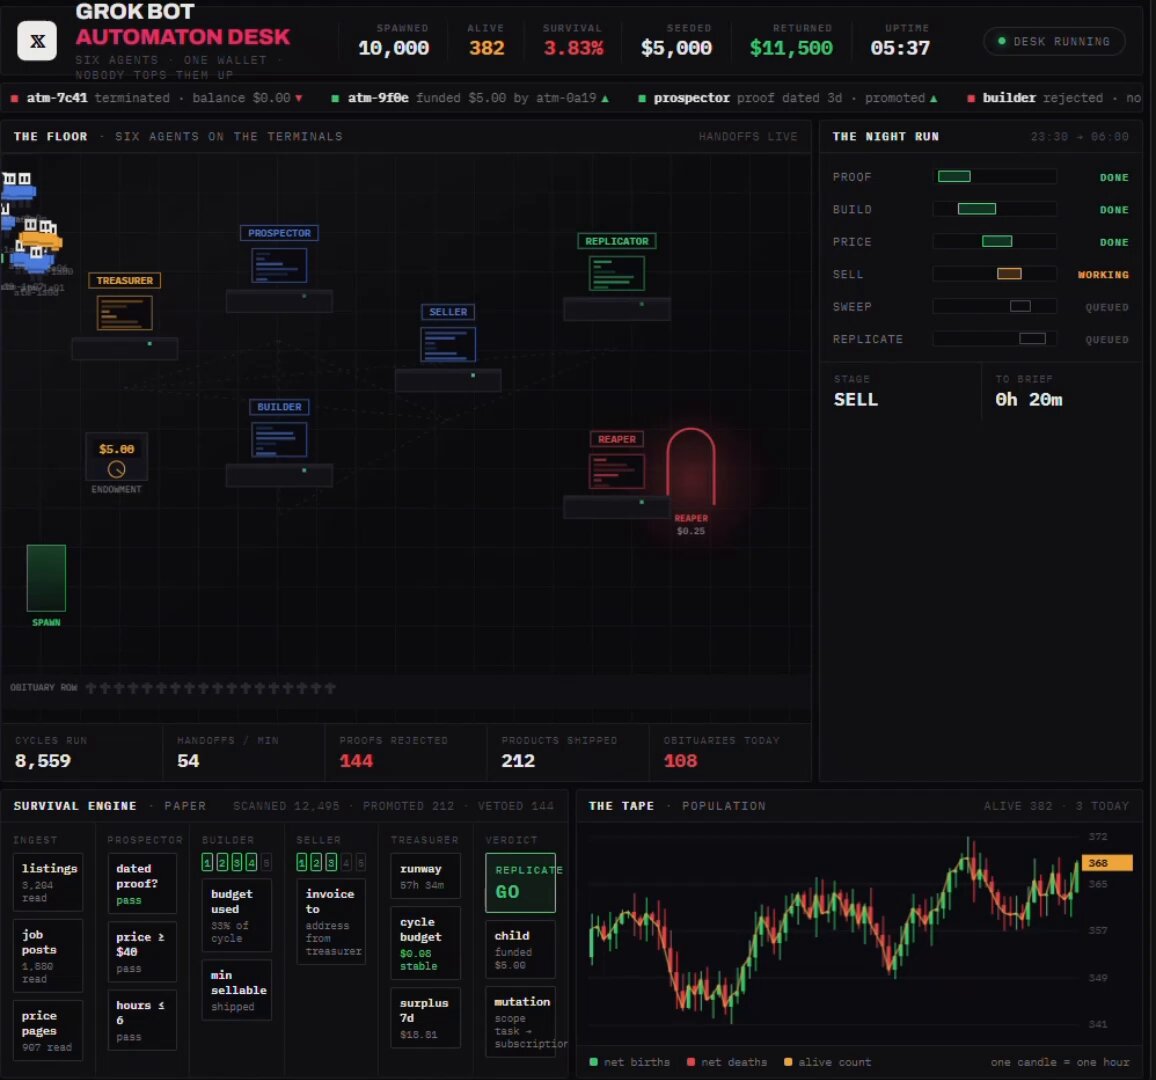Select the Seller terminal screen
Screen dimensions: 1156x1080
click(448, 344)
